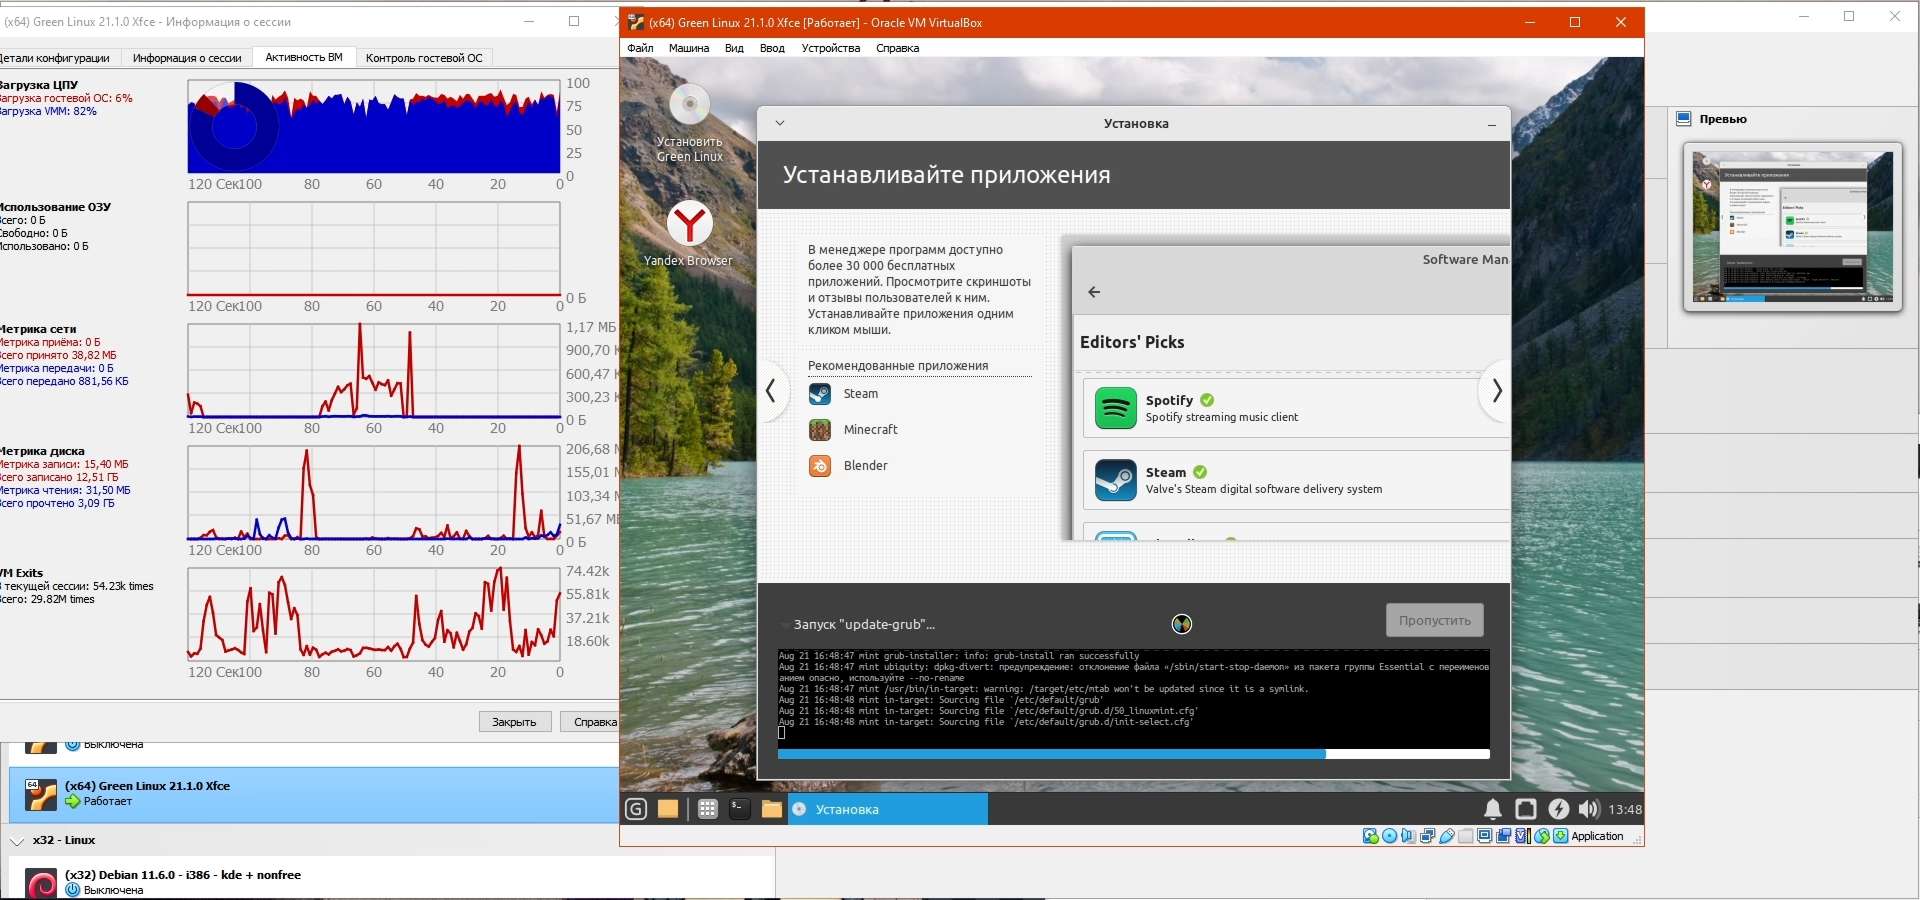The width and height of the screenshot is (1920, 900).
Task: Switch to Контроль гостевой ОС tab
Action: 424,58
